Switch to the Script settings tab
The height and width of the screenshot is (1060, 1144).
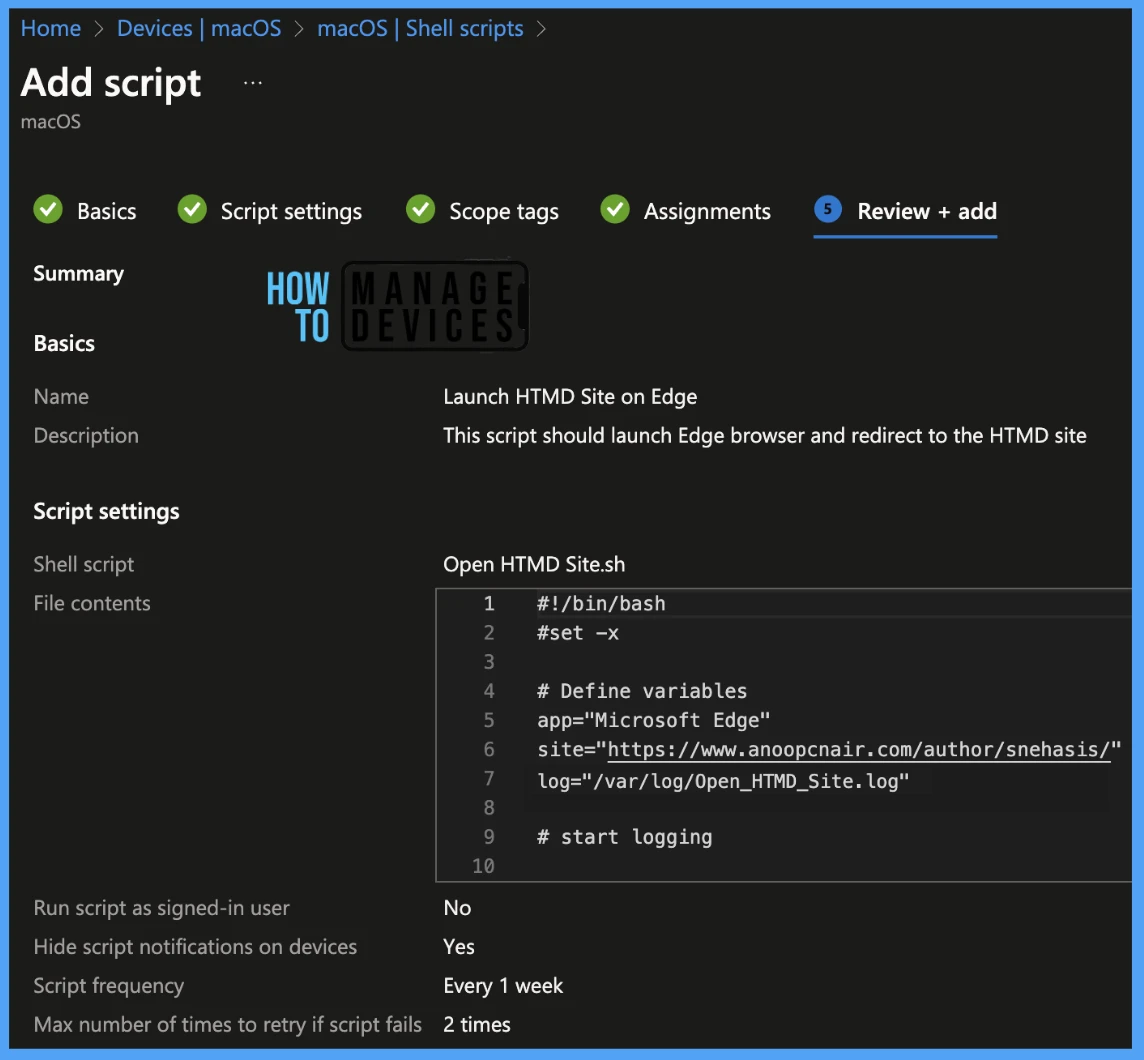(291, 212)
